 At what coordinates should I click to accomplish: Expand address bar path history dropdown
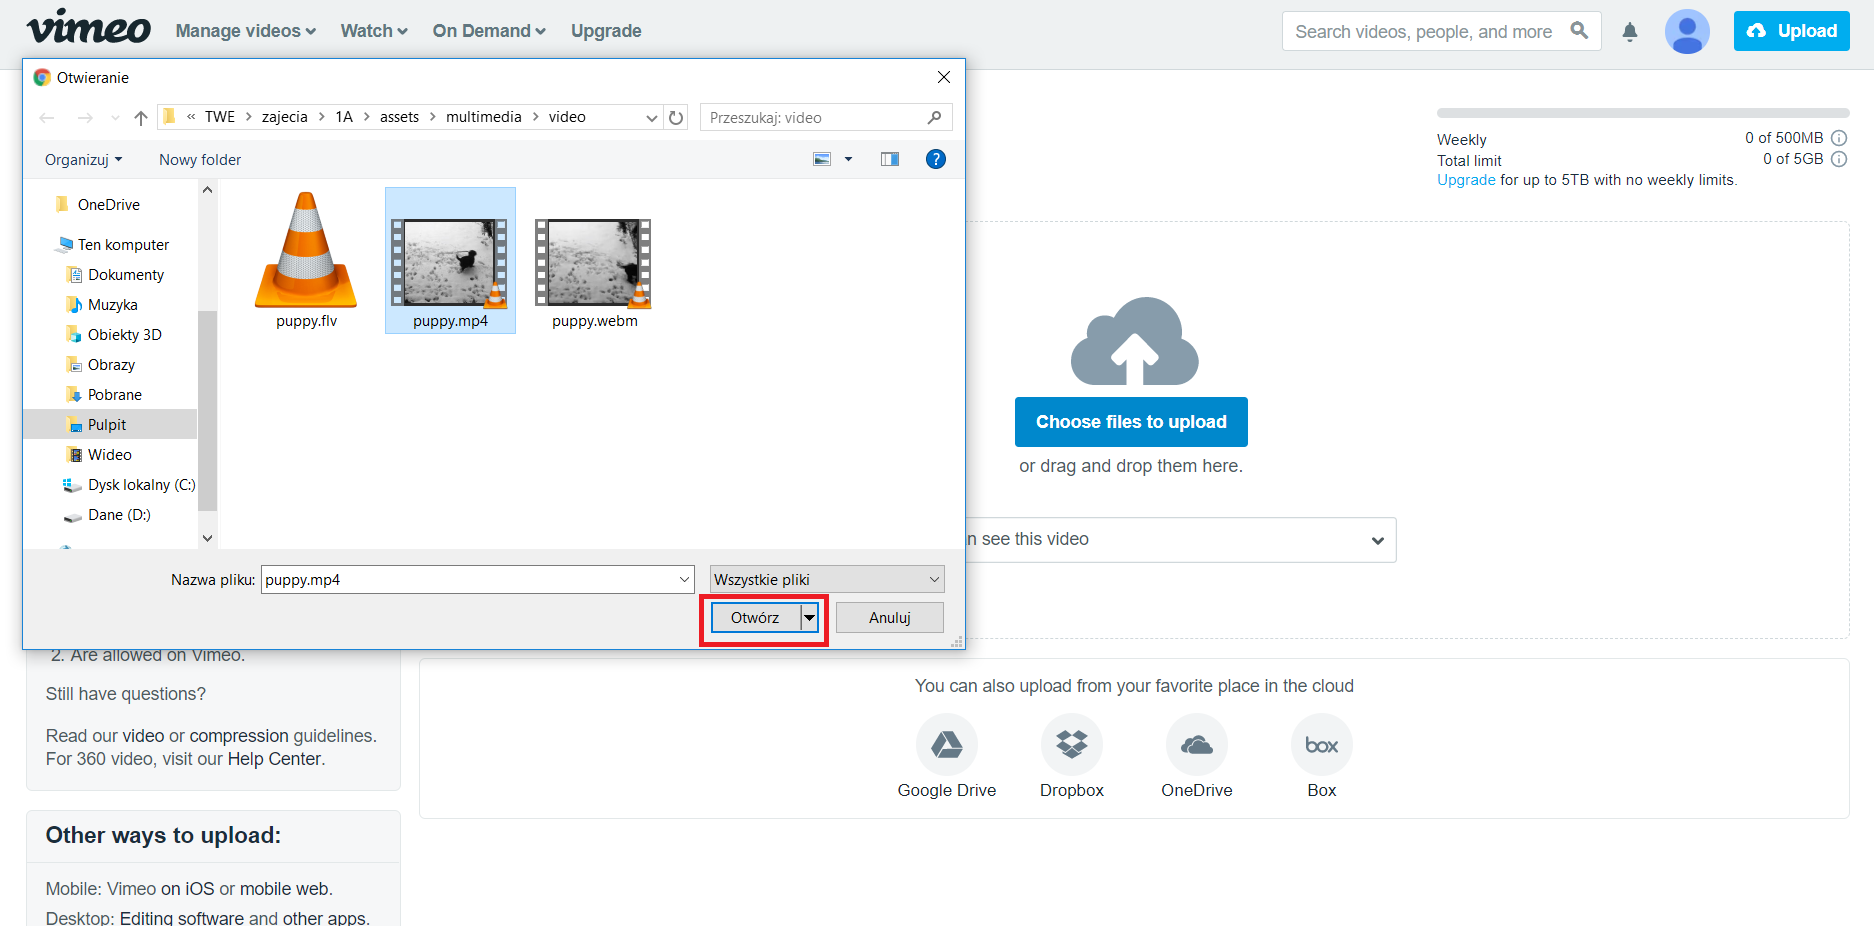tap(652, 118)
